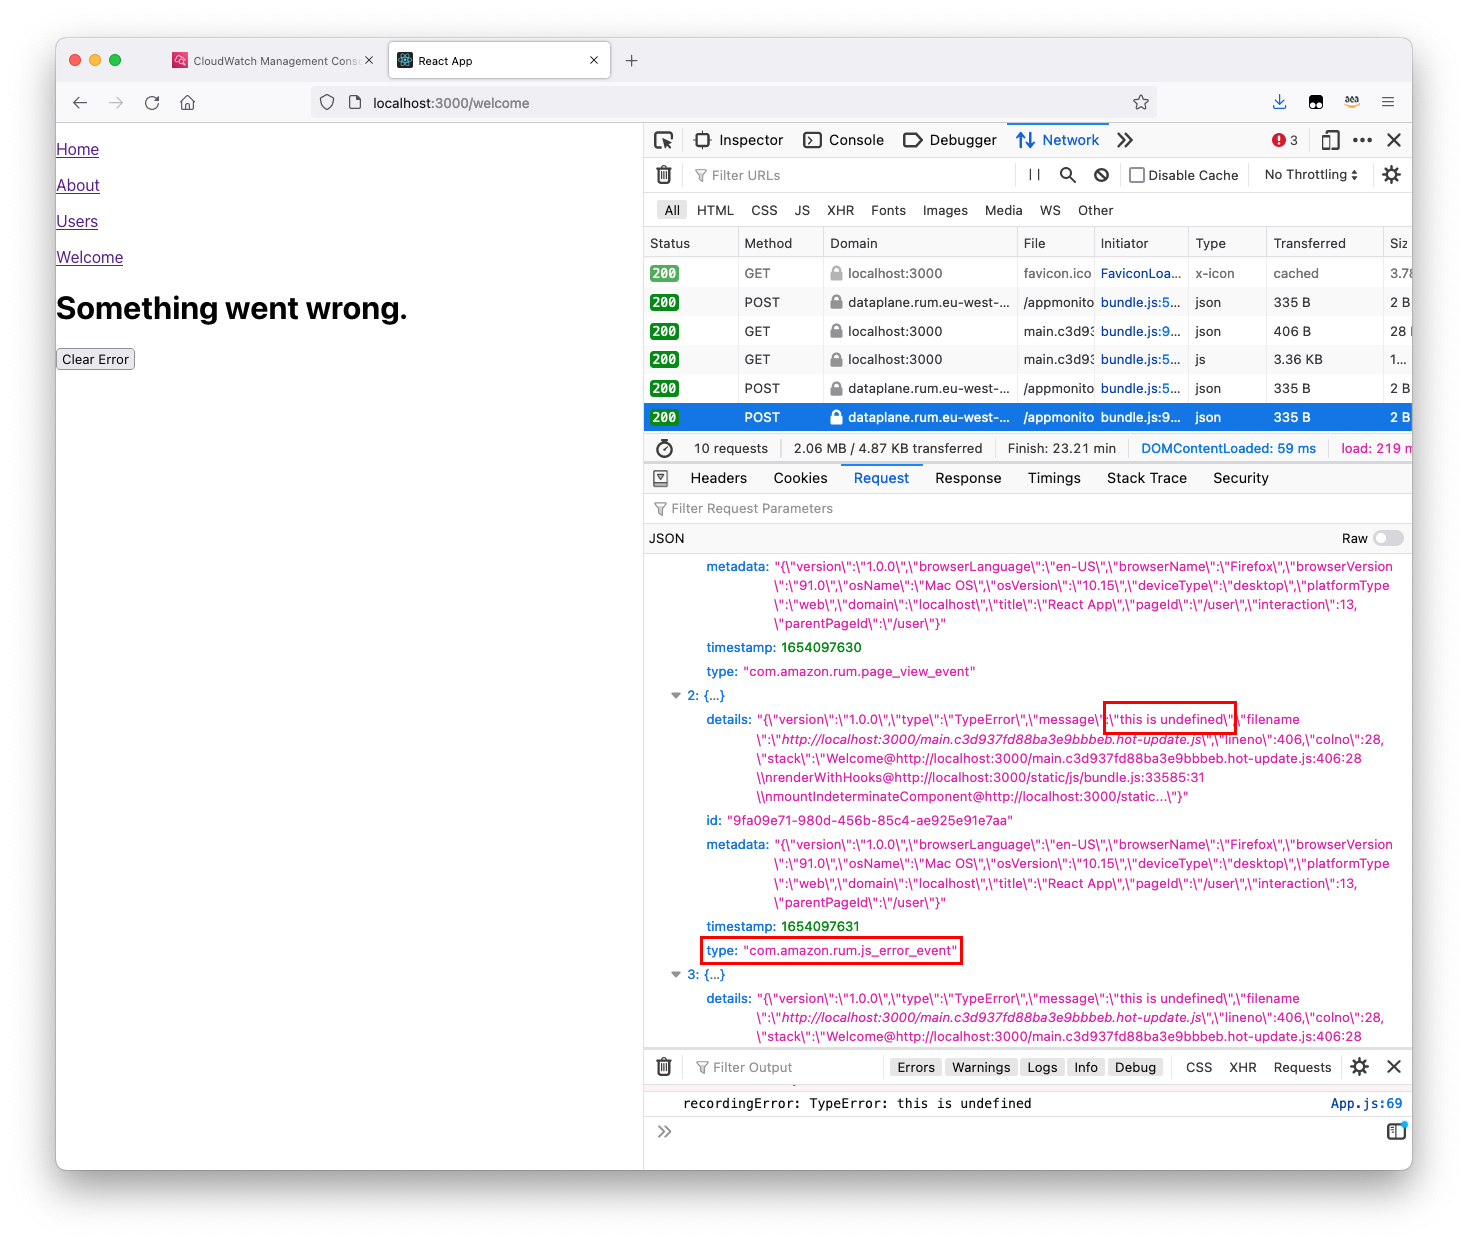Click the request blocking icon
This screenshot has height=1244, width=1468.
click(x=1101, y=174)
